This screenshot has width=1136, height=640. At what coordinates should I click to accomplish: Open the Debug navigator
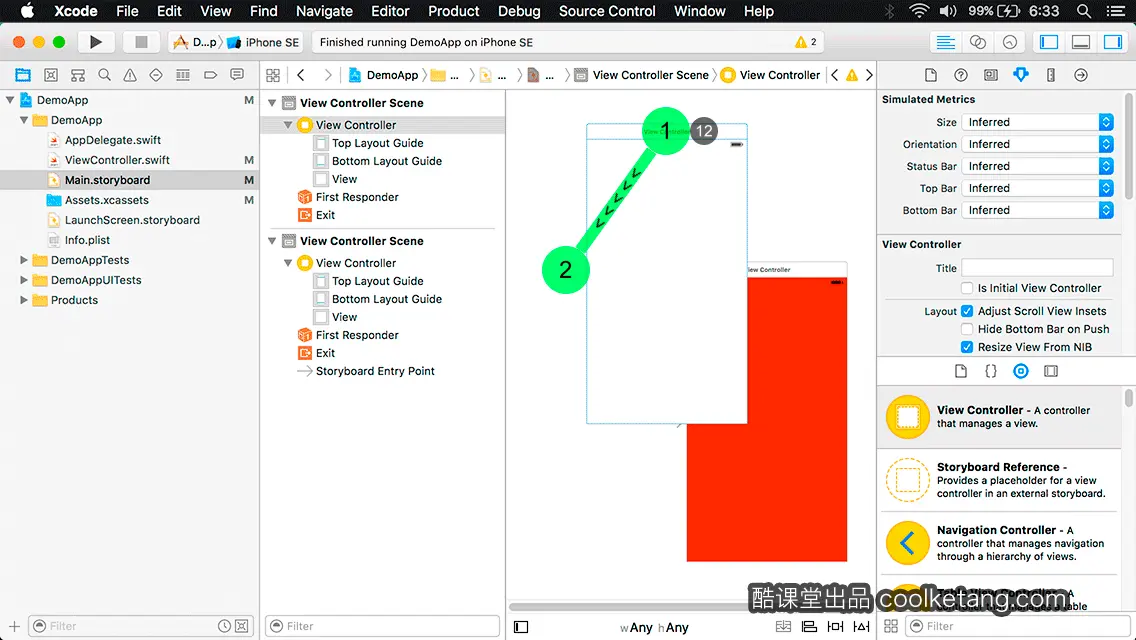click(183, 75)
